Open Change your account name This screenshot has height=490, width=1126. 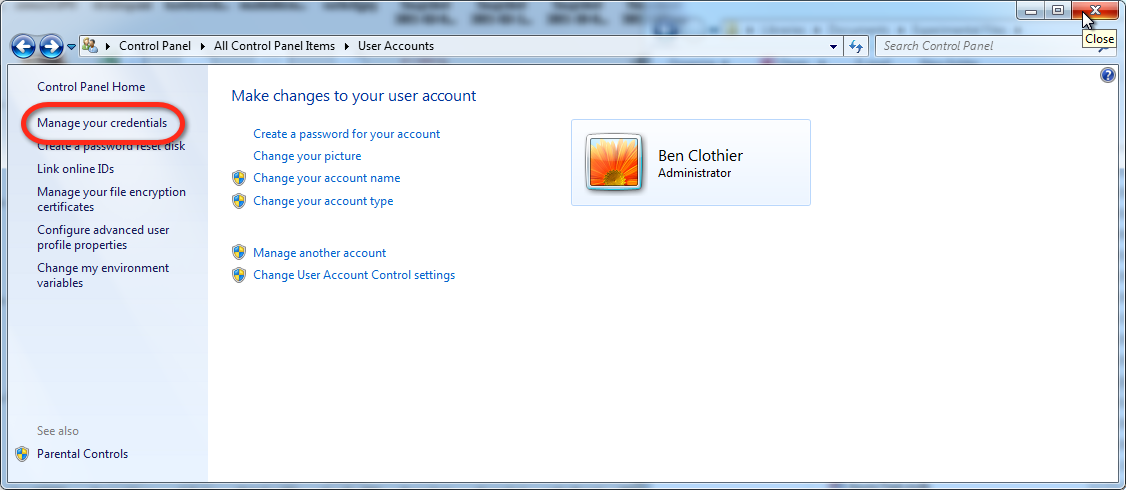pyautogui.click(x=327, y=178)
